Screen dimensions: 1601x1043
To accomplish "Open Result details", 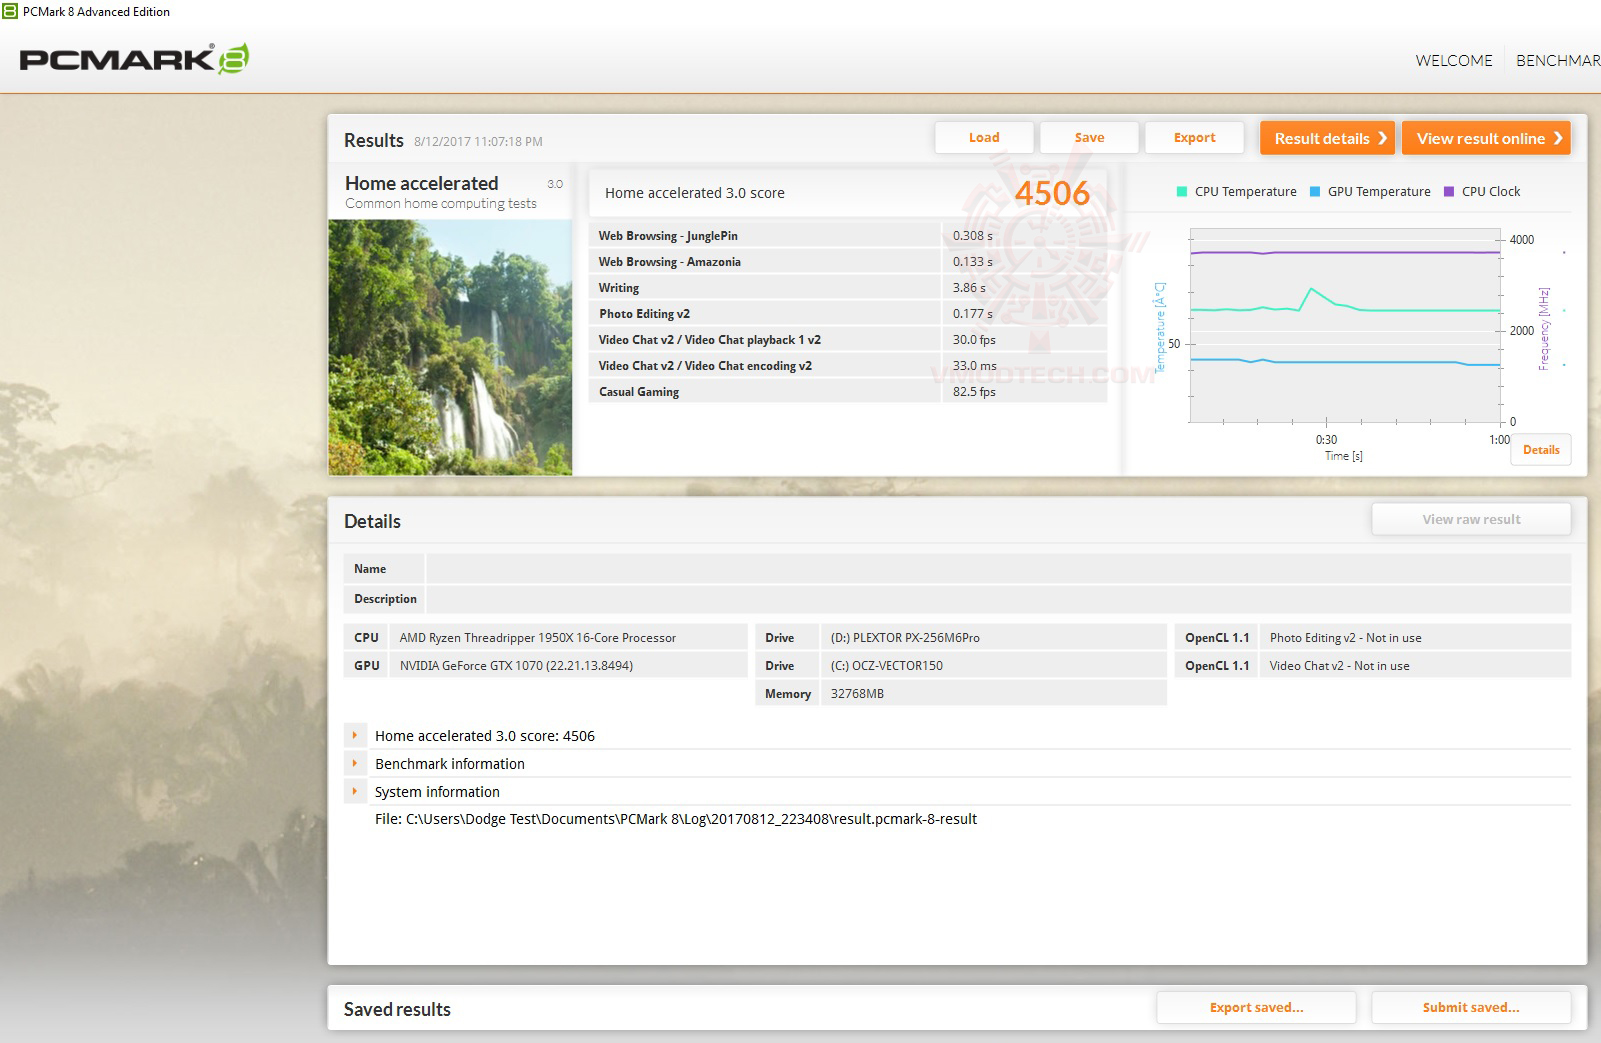I will (x=1327, y=138).
